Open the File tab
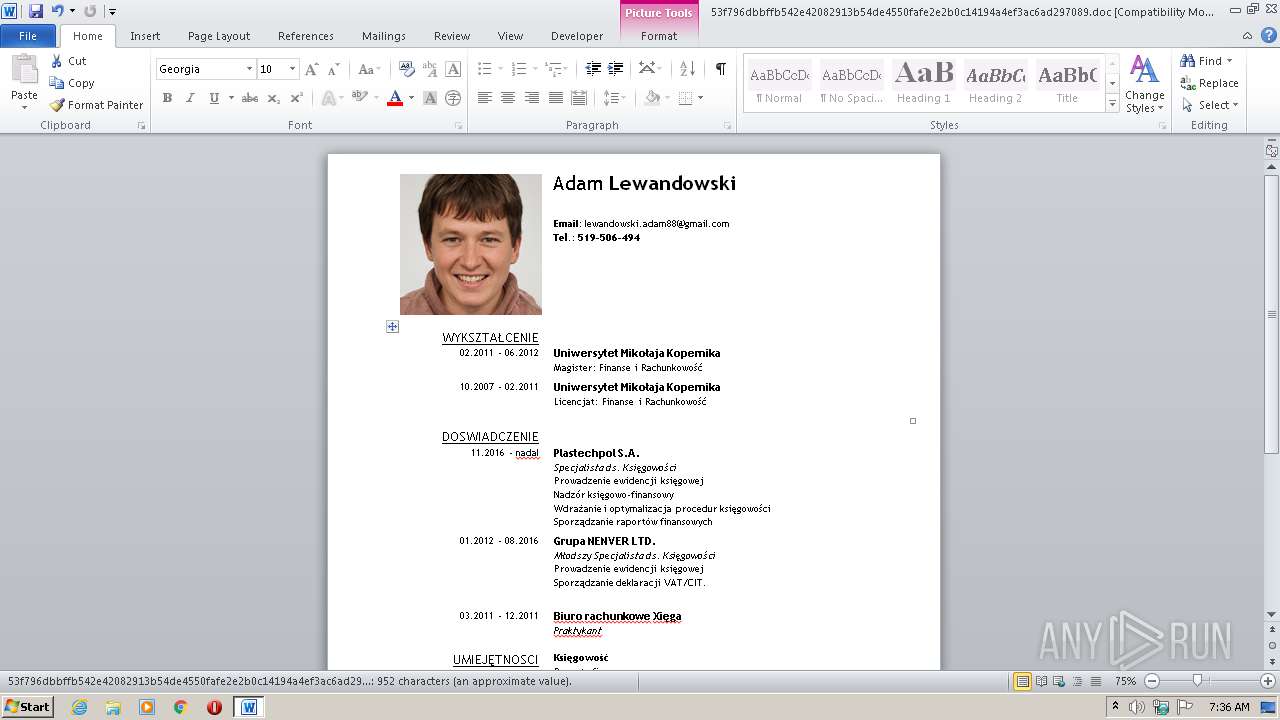The image size is (1280, 720). (28, 36)
